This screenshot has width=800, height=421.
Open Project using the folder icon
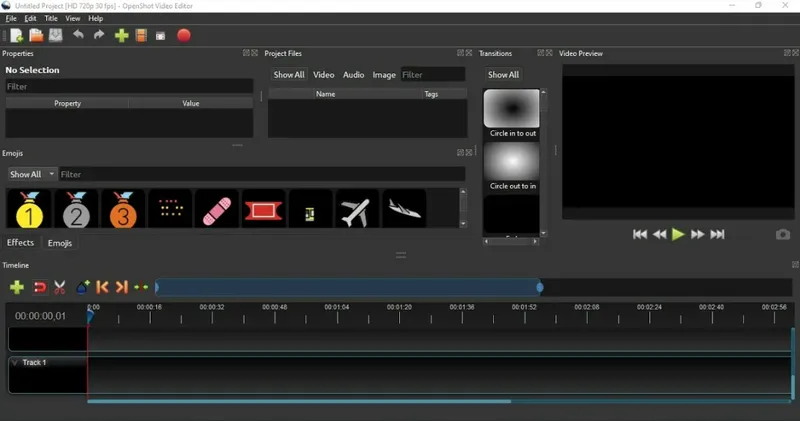[36, 35]
